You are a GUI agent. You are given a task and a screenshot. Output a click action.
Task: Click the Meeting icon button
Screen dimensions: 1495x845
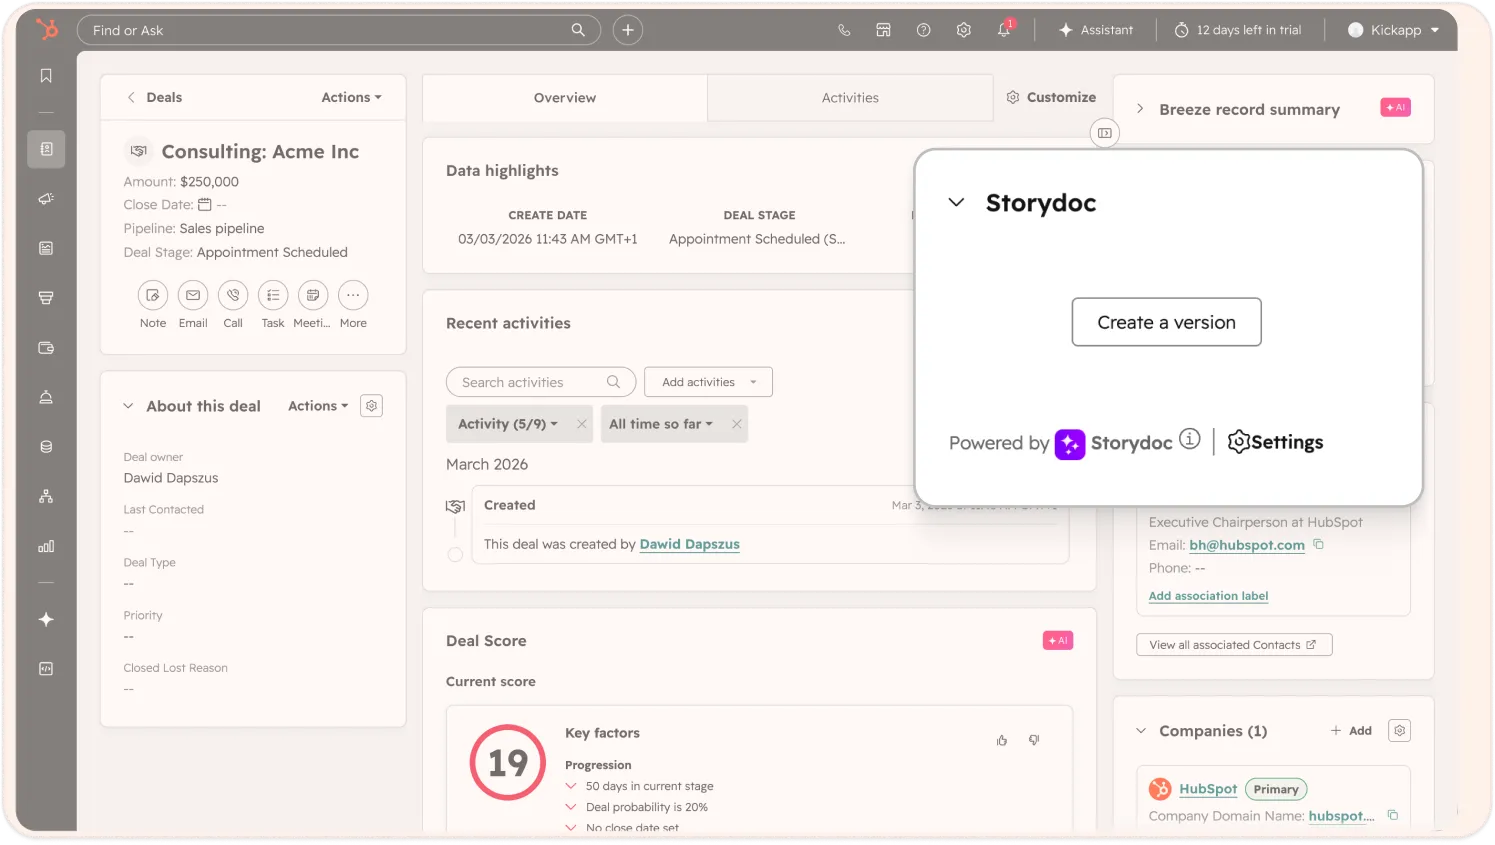(x=313, y=295)
